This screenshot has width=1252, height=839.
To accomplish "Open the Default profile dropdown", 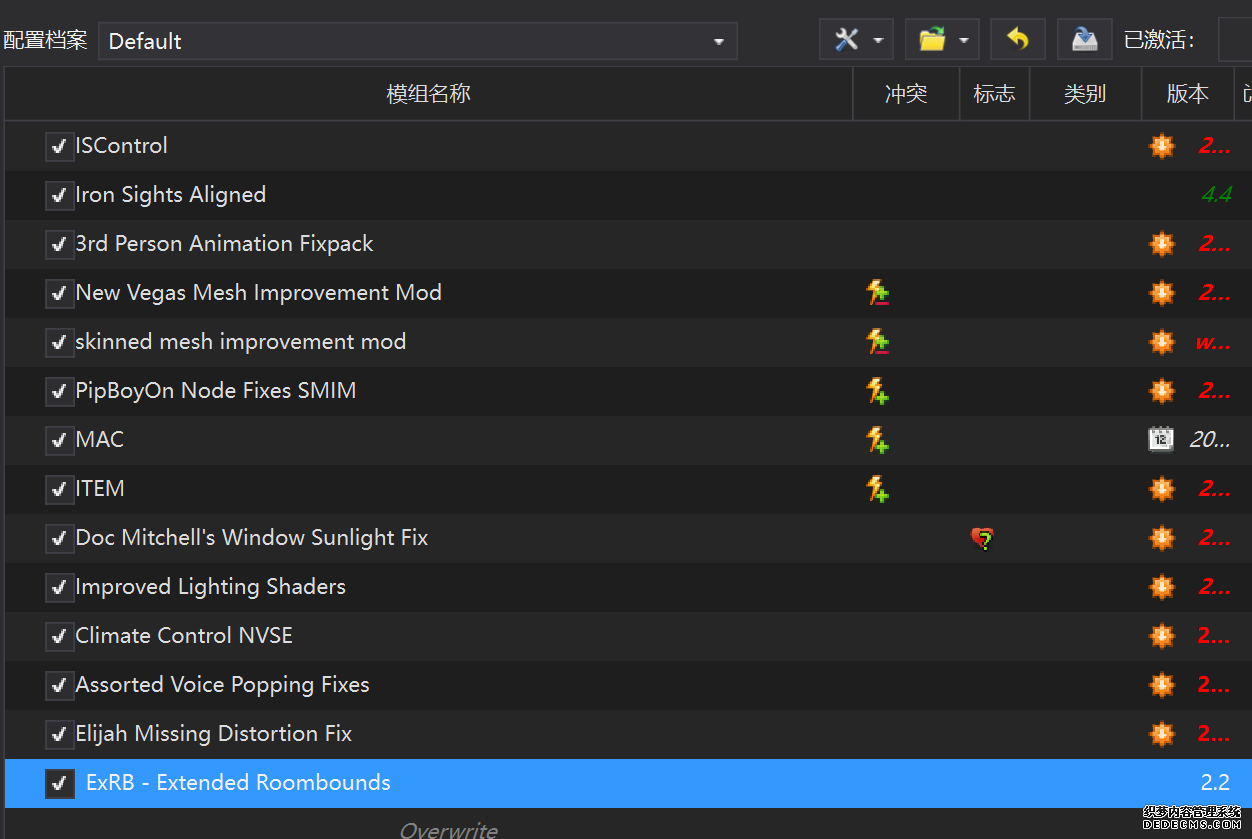I will coord(417,41).
